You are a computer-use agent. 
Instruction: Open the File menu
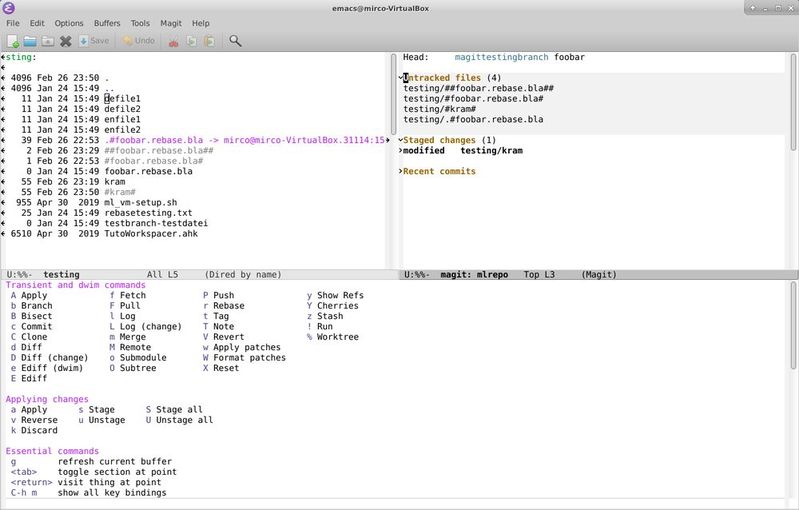(x=13, y=23)
